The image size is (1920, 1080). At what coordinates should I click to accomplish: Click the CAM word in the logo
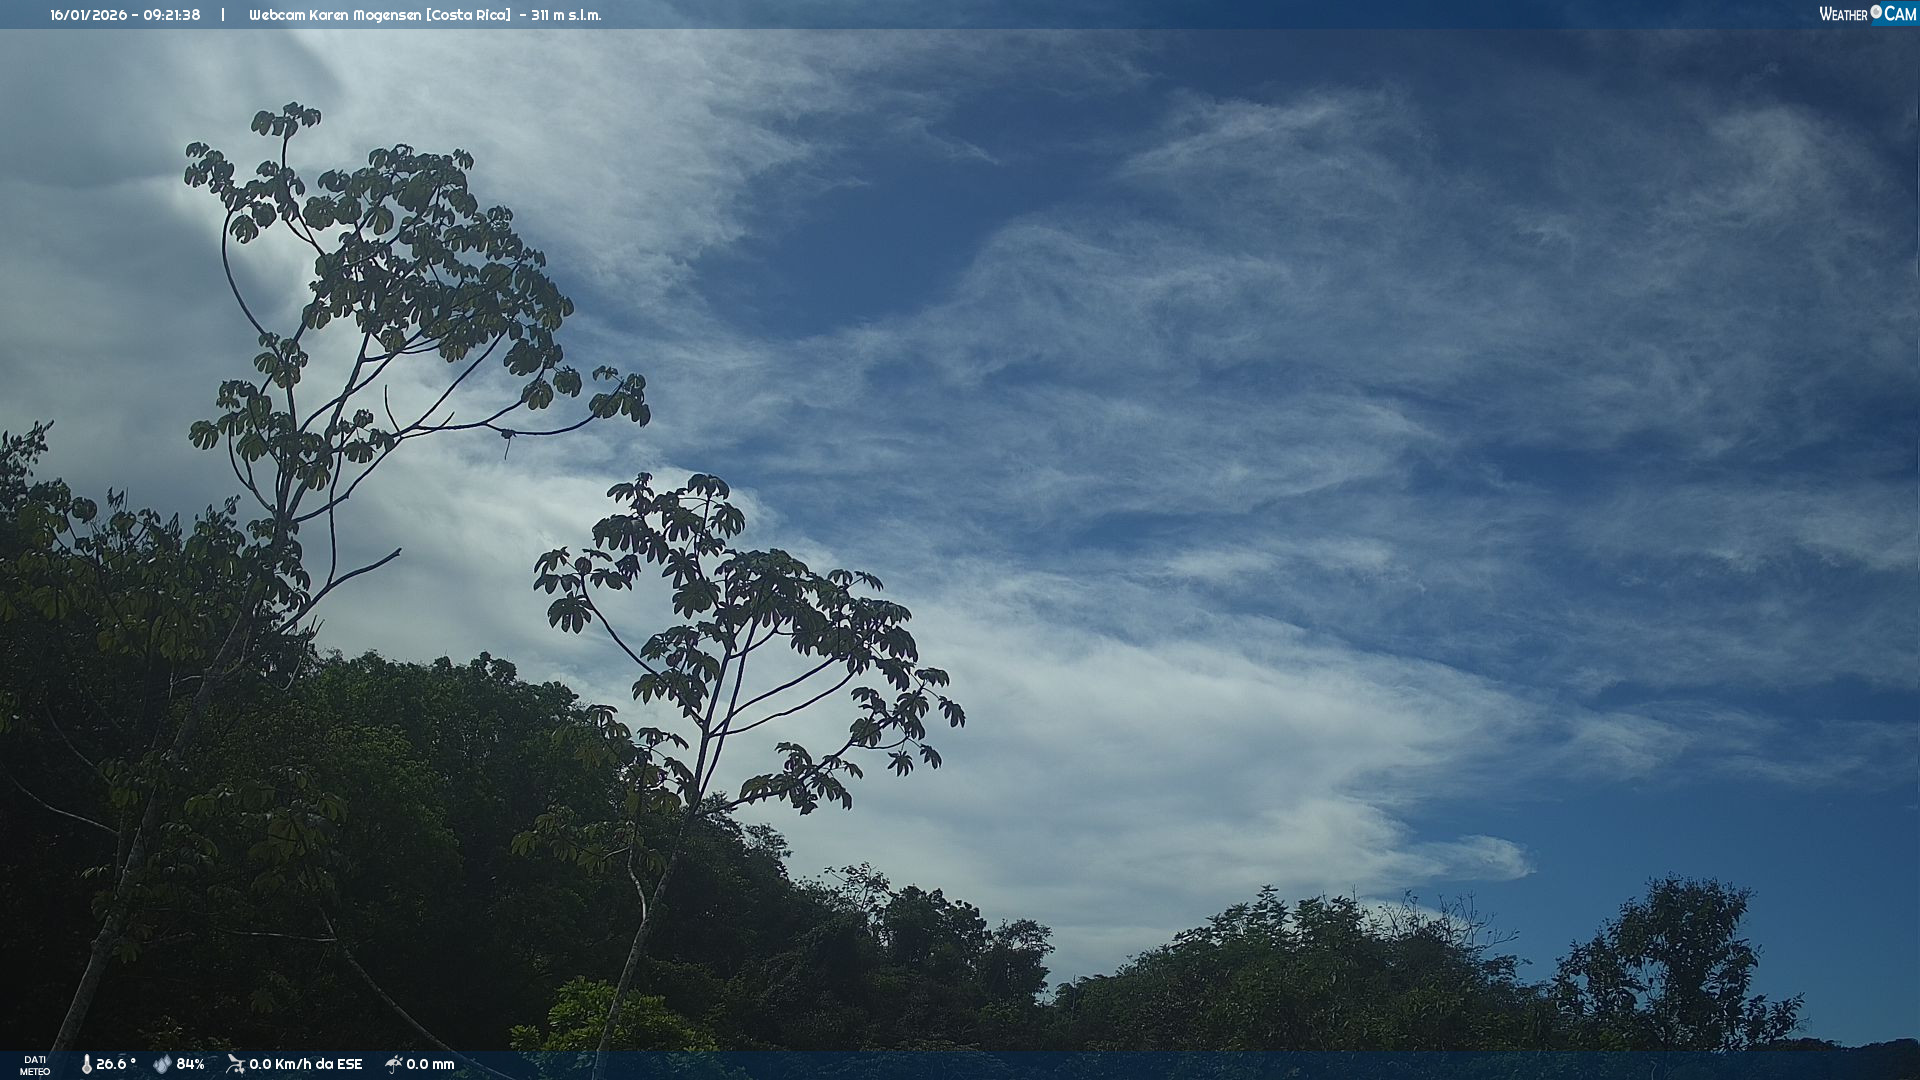click(x=1900, y=14)
